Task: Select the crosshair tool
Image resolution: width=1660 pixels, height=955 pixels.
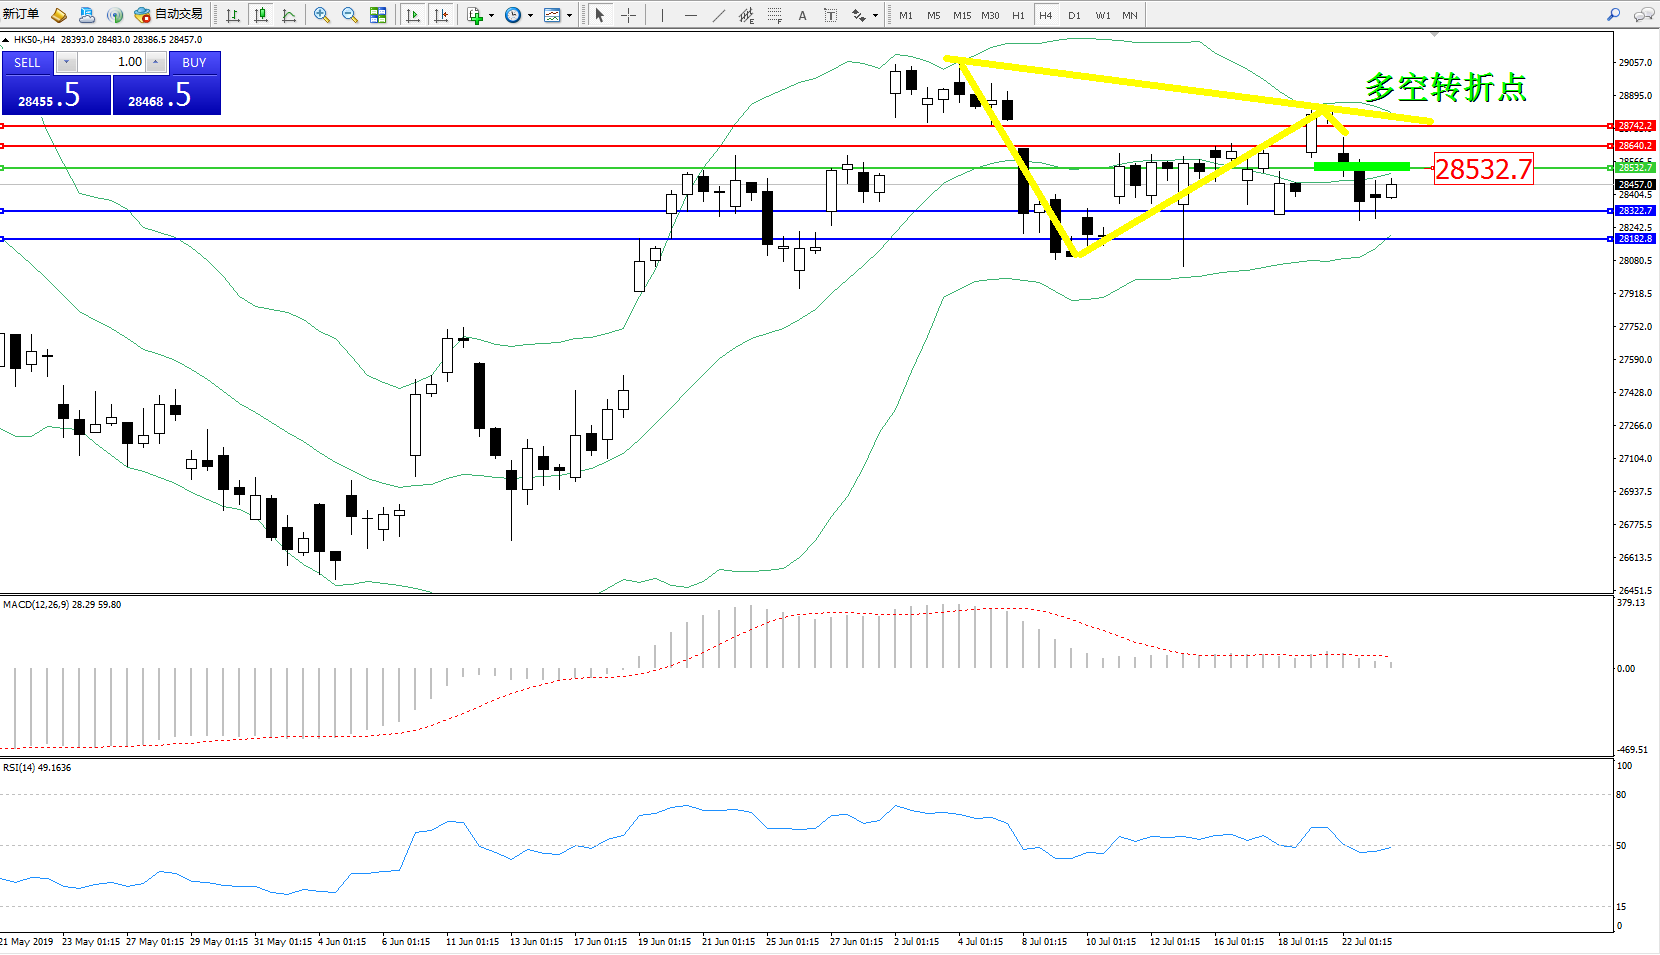Action: [628, 15]
